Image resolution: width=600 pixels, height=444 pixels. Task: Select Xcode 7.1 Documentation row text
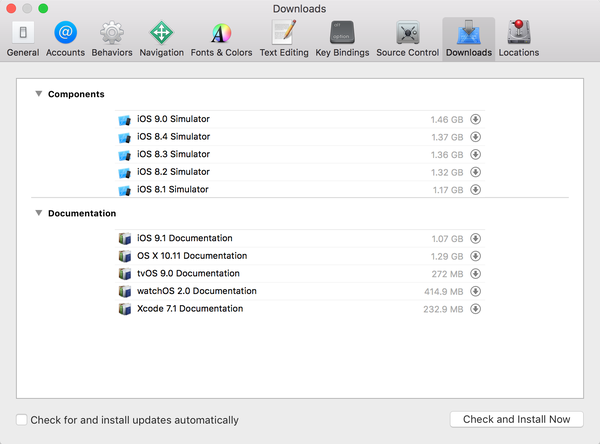[190, 309]
